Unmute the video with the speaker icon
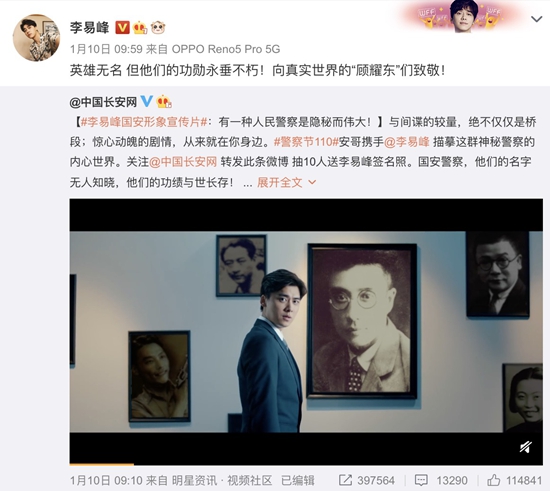 pos(526,446)
